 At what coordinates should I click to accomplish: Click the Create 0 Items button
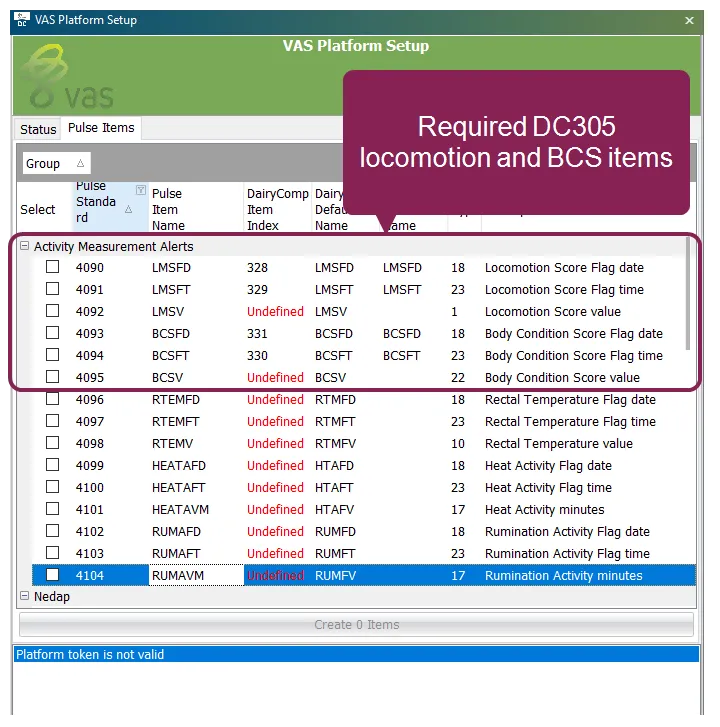(x=356, y=625)
